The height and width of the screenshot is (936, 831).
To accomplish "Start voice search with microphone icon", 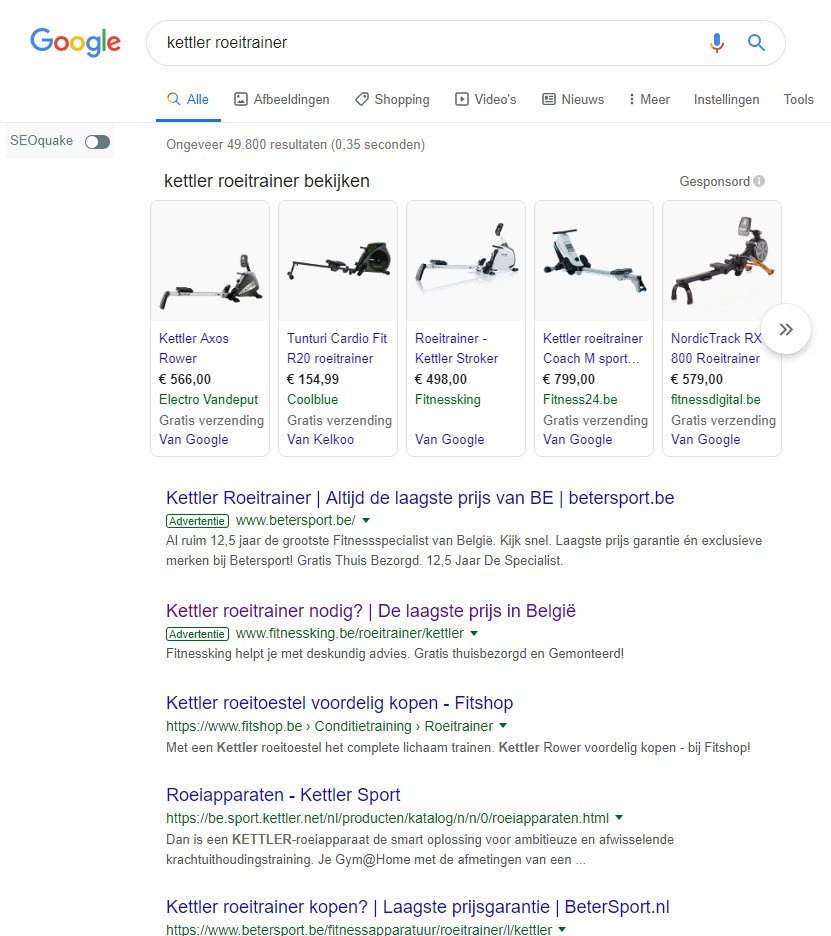I will (x=717, y=42).
